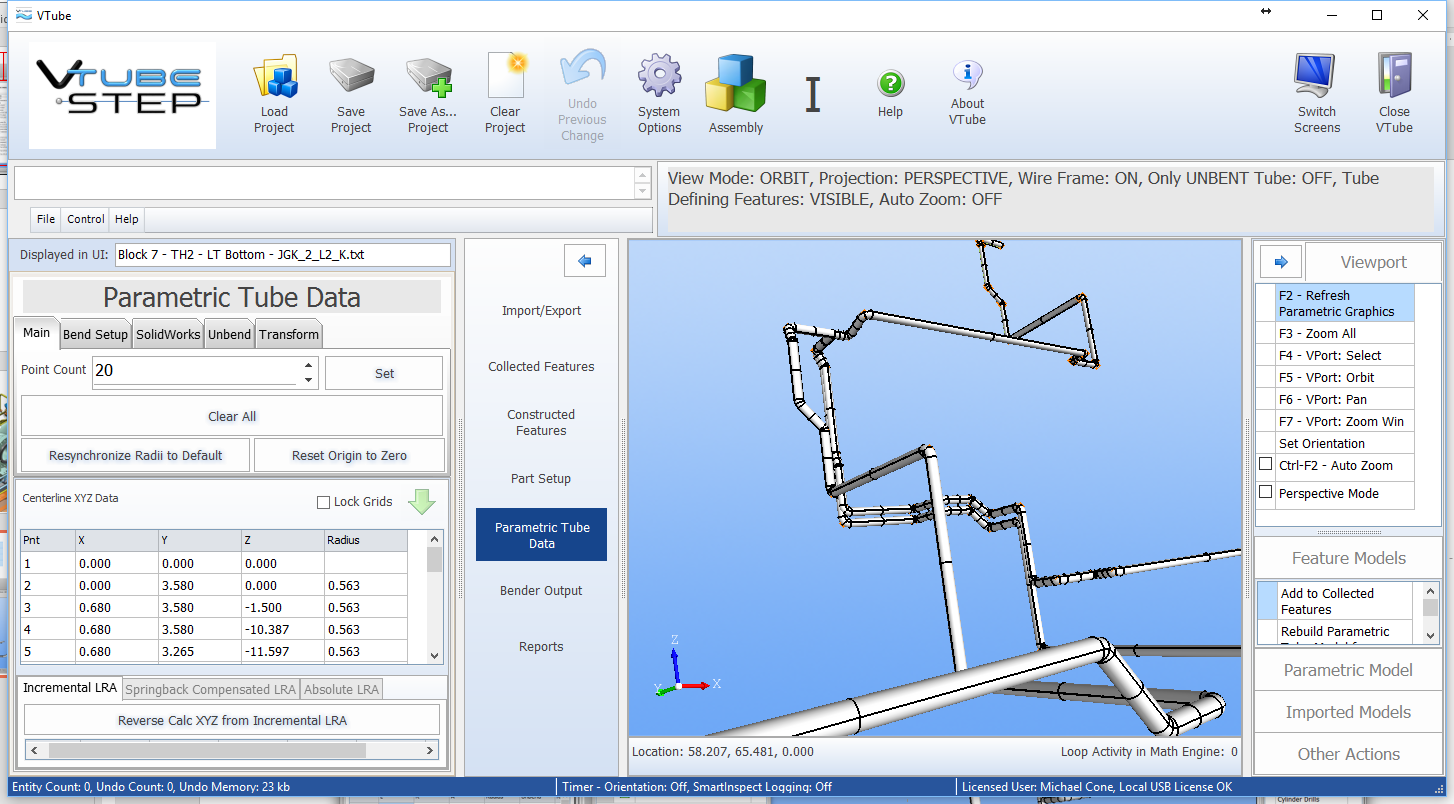Open Save As Project from the toolbar
The width and height of the screenshot is (1454, 804).
point(428,78)
